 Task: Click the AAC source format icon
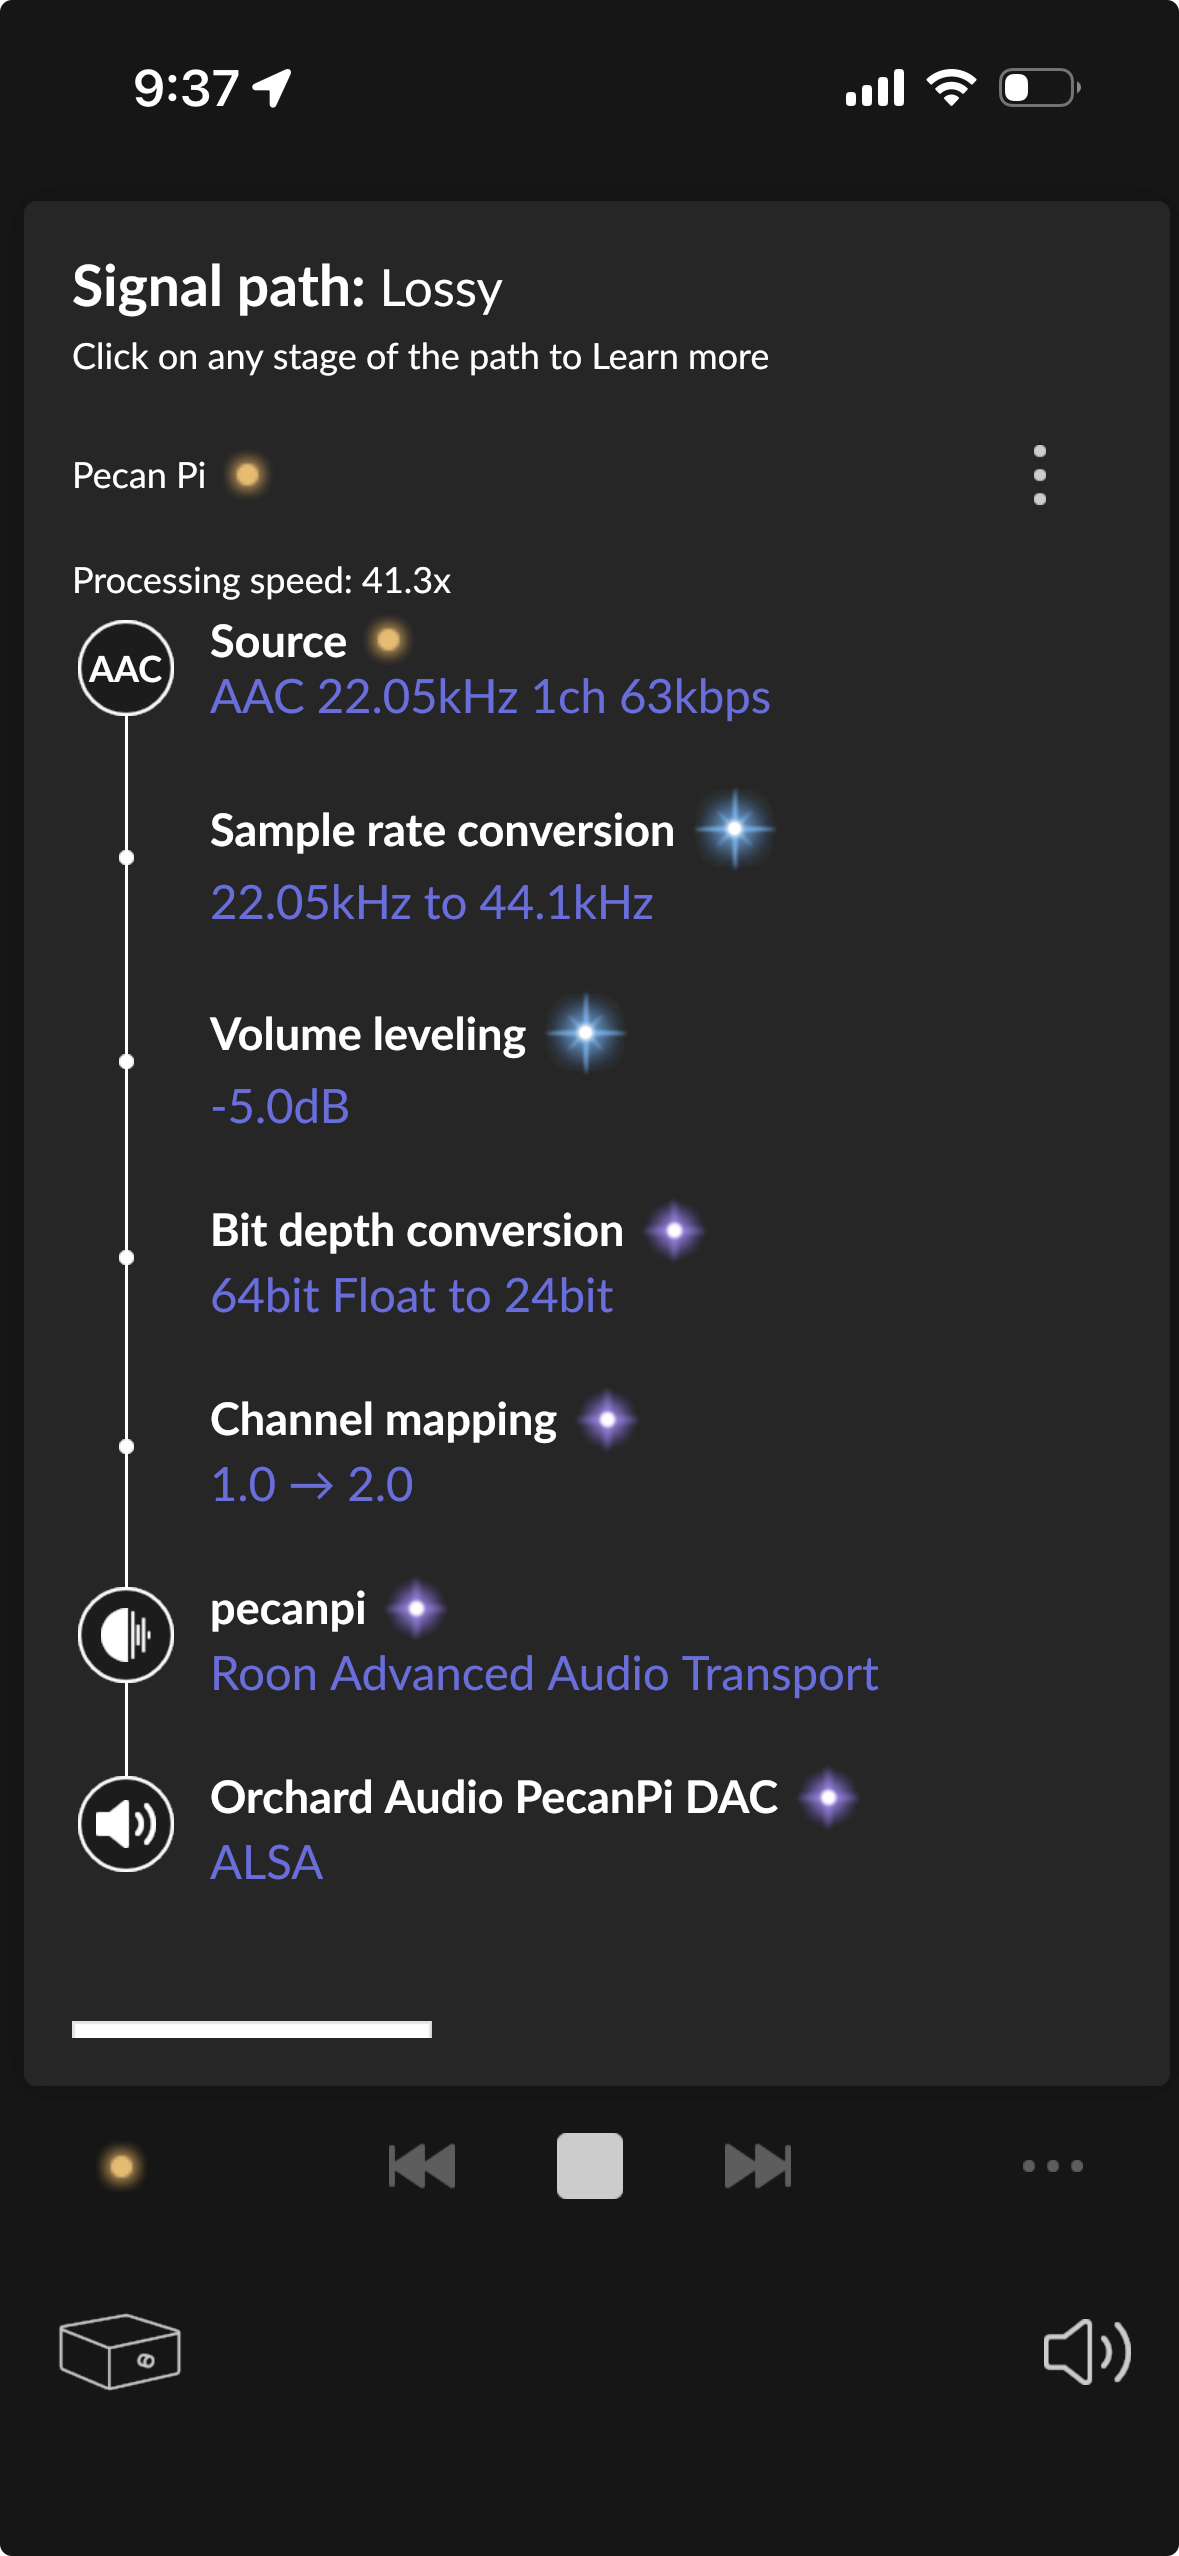(x=126, y=668)
